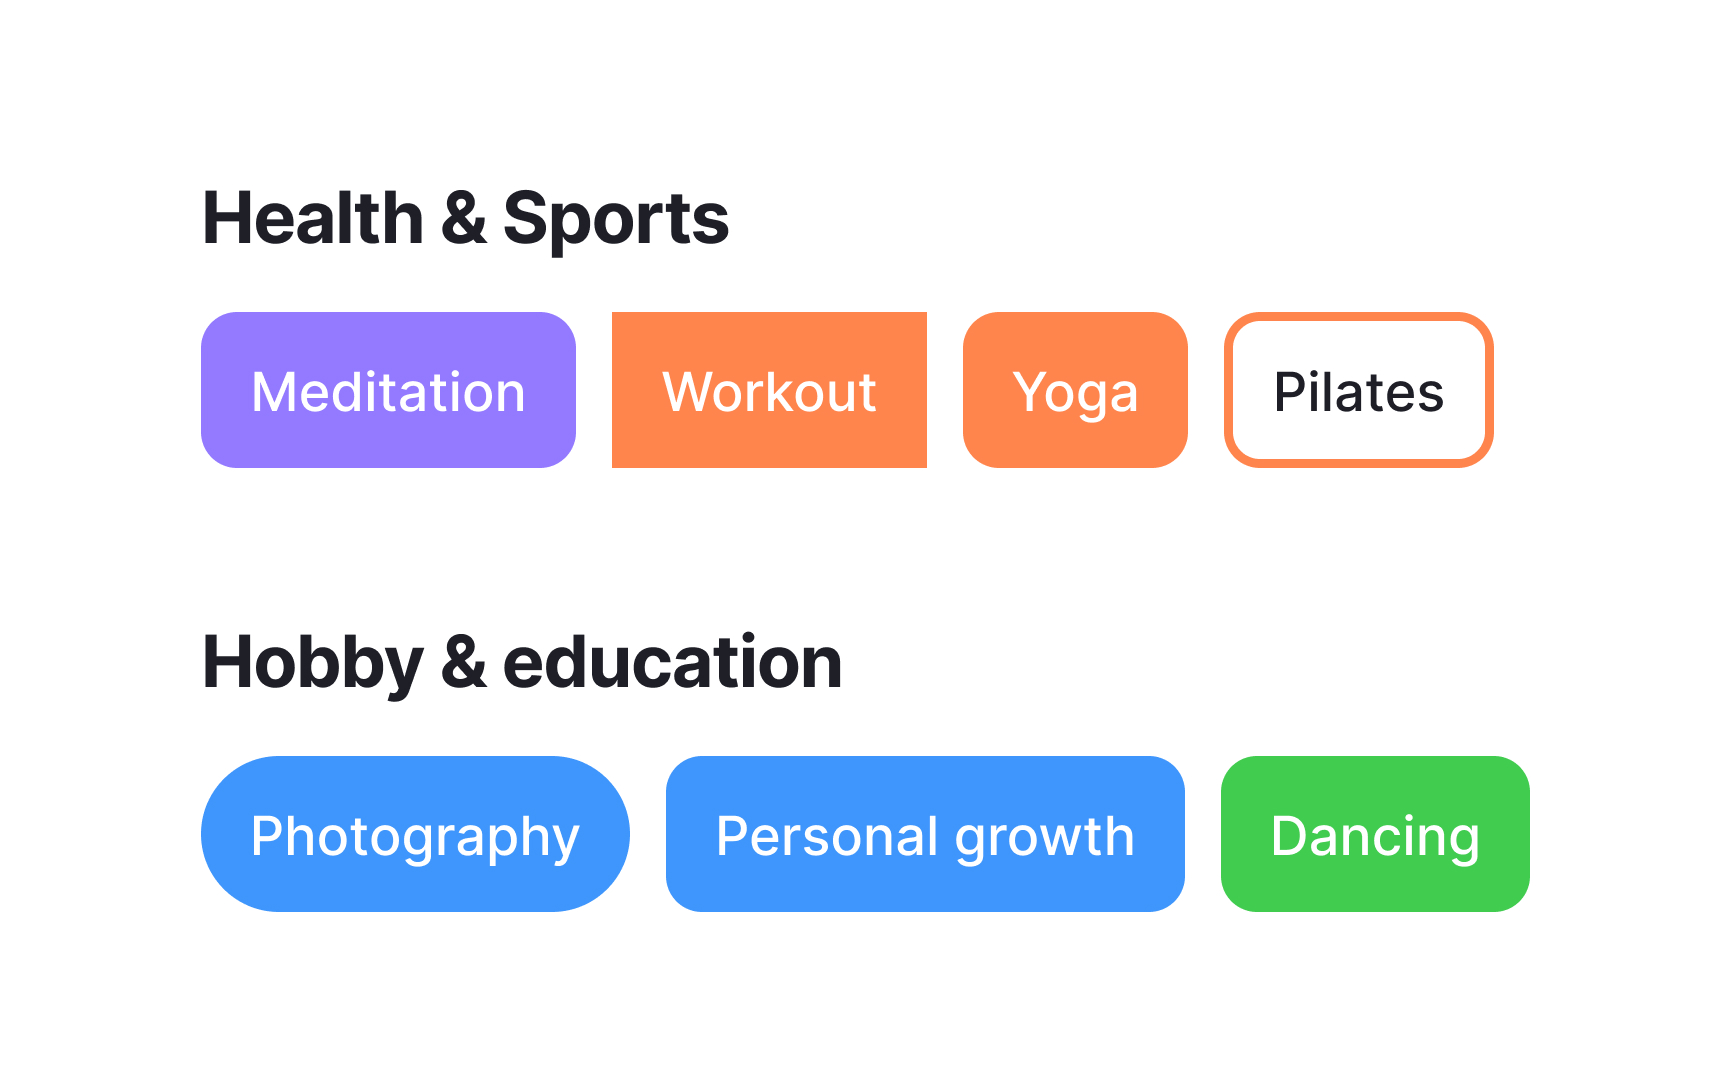Add Dancing to selected interests

[x=1375, y=834]
